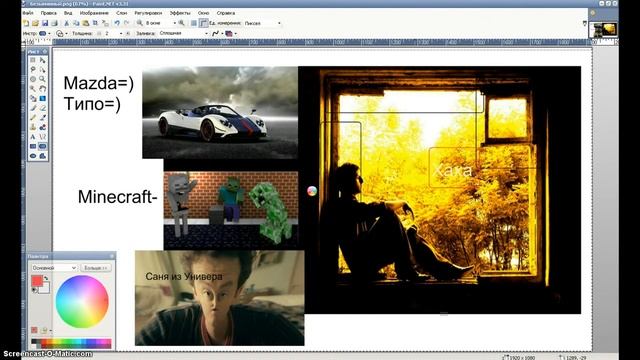This screenshot has width=640, height=360.
Task: Open the Эффекты menu
Action: click(180, 13)
